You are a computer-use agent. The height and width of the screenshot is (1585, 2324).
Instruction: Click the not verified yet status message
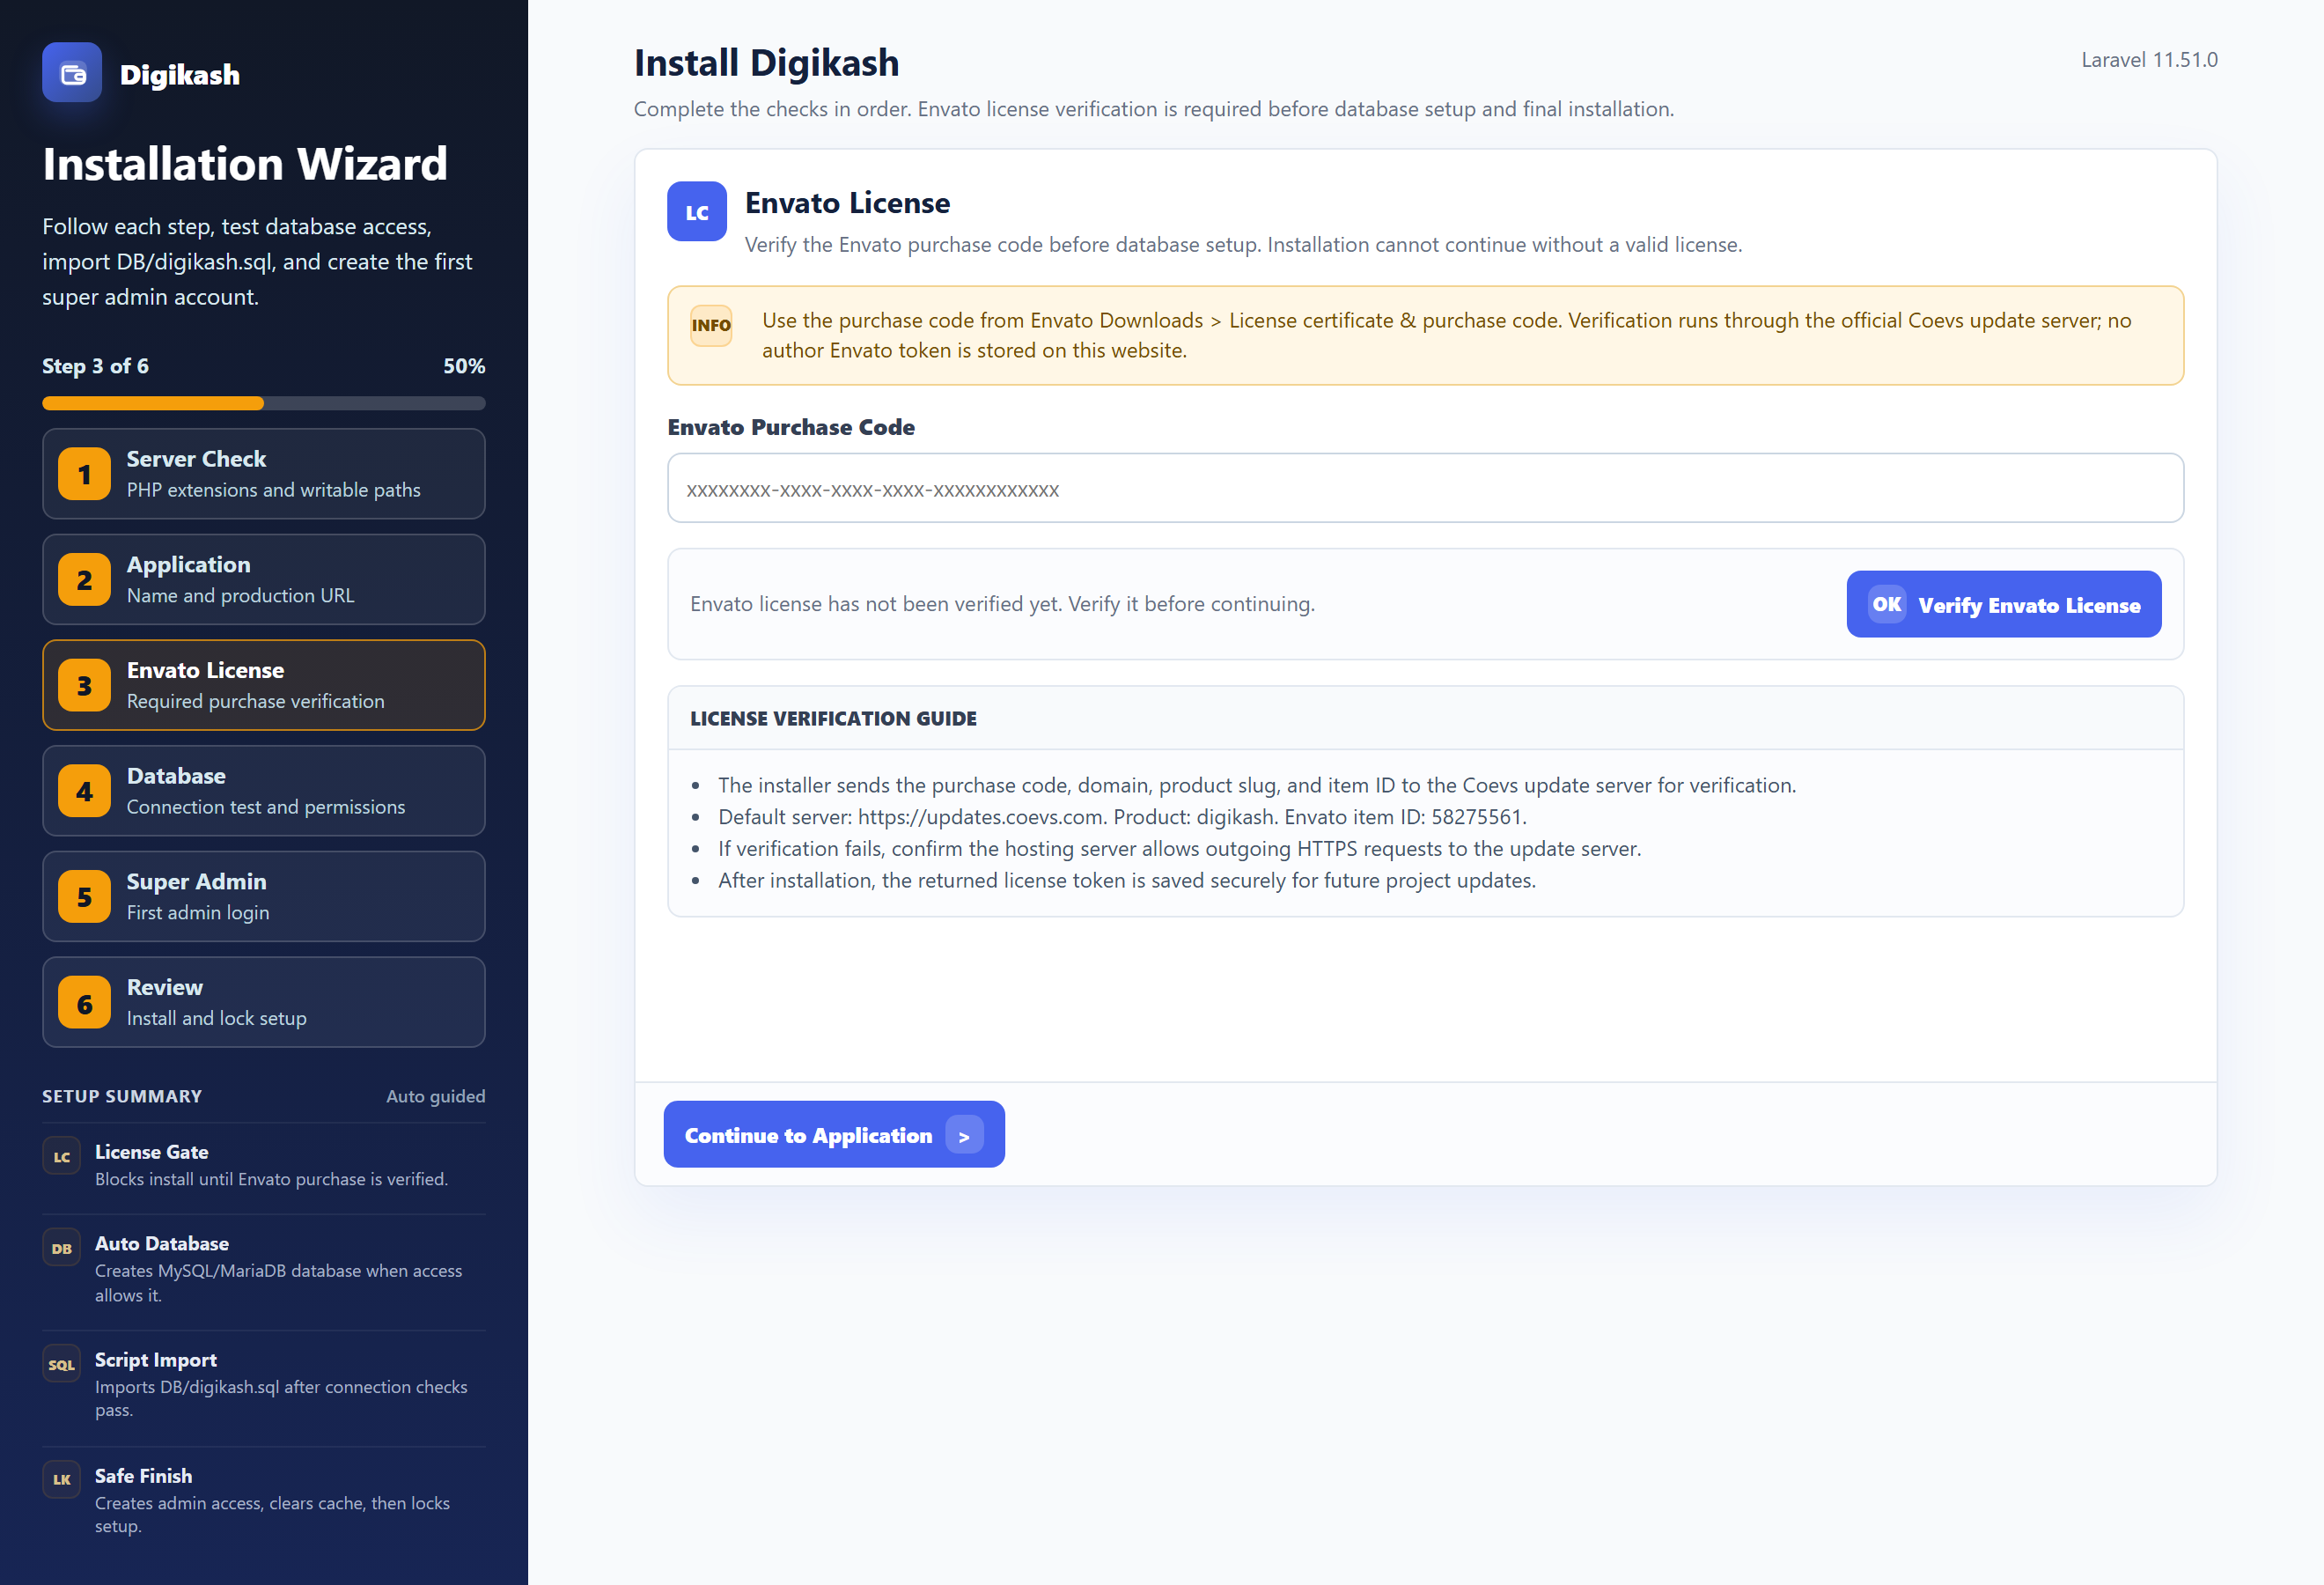1002,605
